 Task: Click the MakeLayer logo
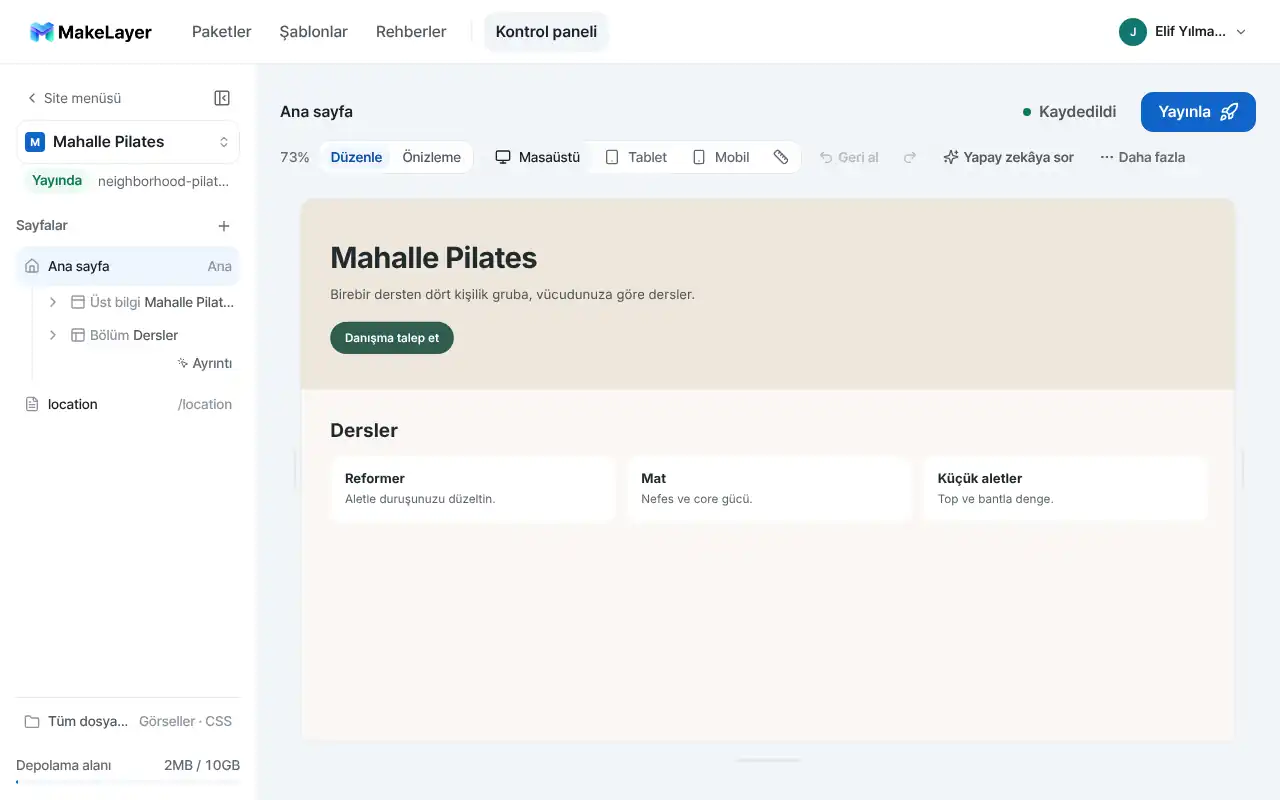coord(91,32)
